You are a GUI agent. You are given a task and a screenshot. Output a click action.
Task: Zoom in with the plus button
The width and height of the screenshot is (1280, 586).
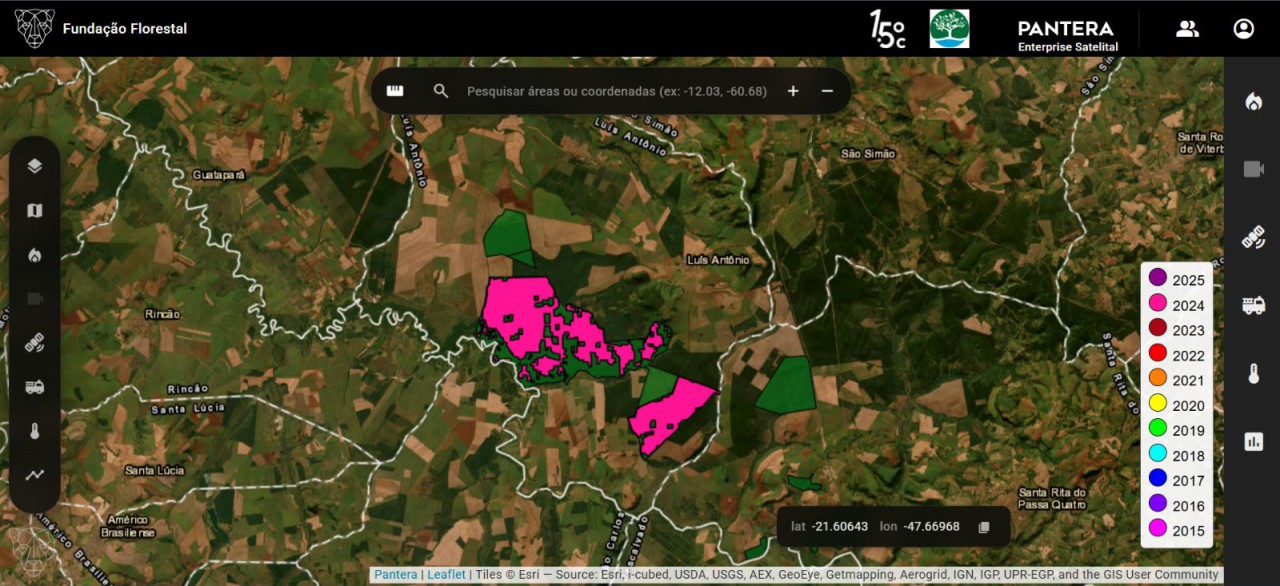coord(793,91)
